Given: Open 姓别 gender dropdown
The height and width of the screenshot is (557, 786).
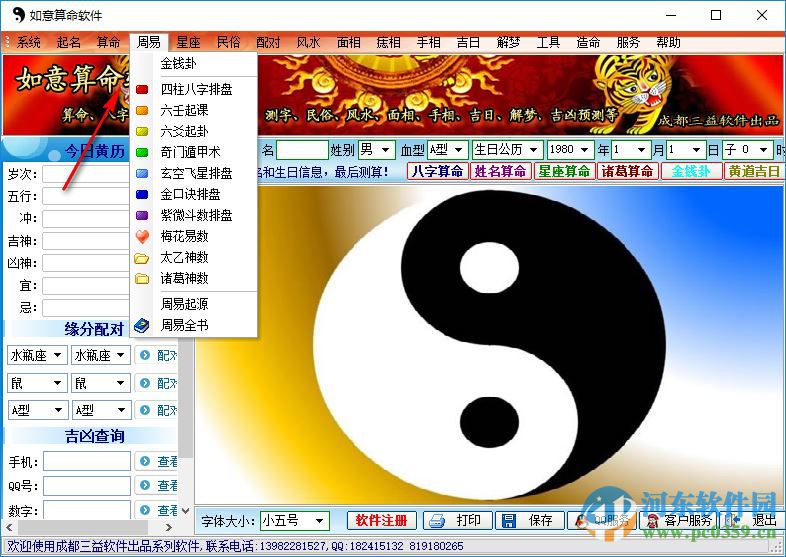Looking at the screenshot, I should (385, 149).
